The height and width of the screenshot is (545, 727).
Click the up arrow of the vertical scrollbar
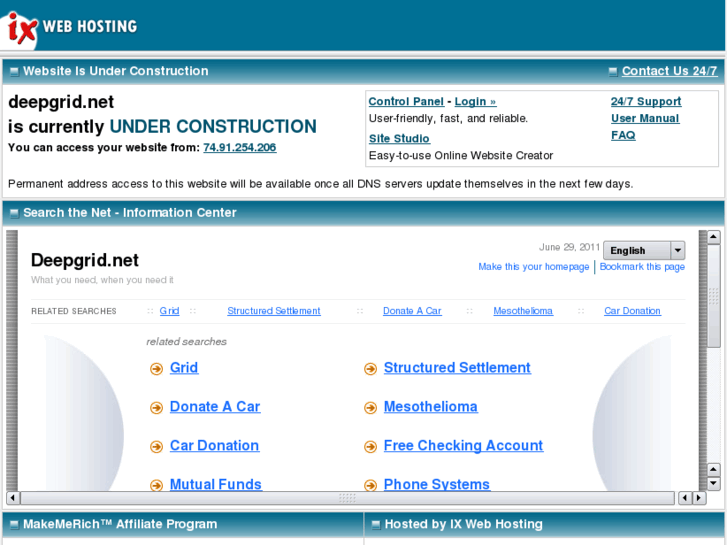pos(714,237)
